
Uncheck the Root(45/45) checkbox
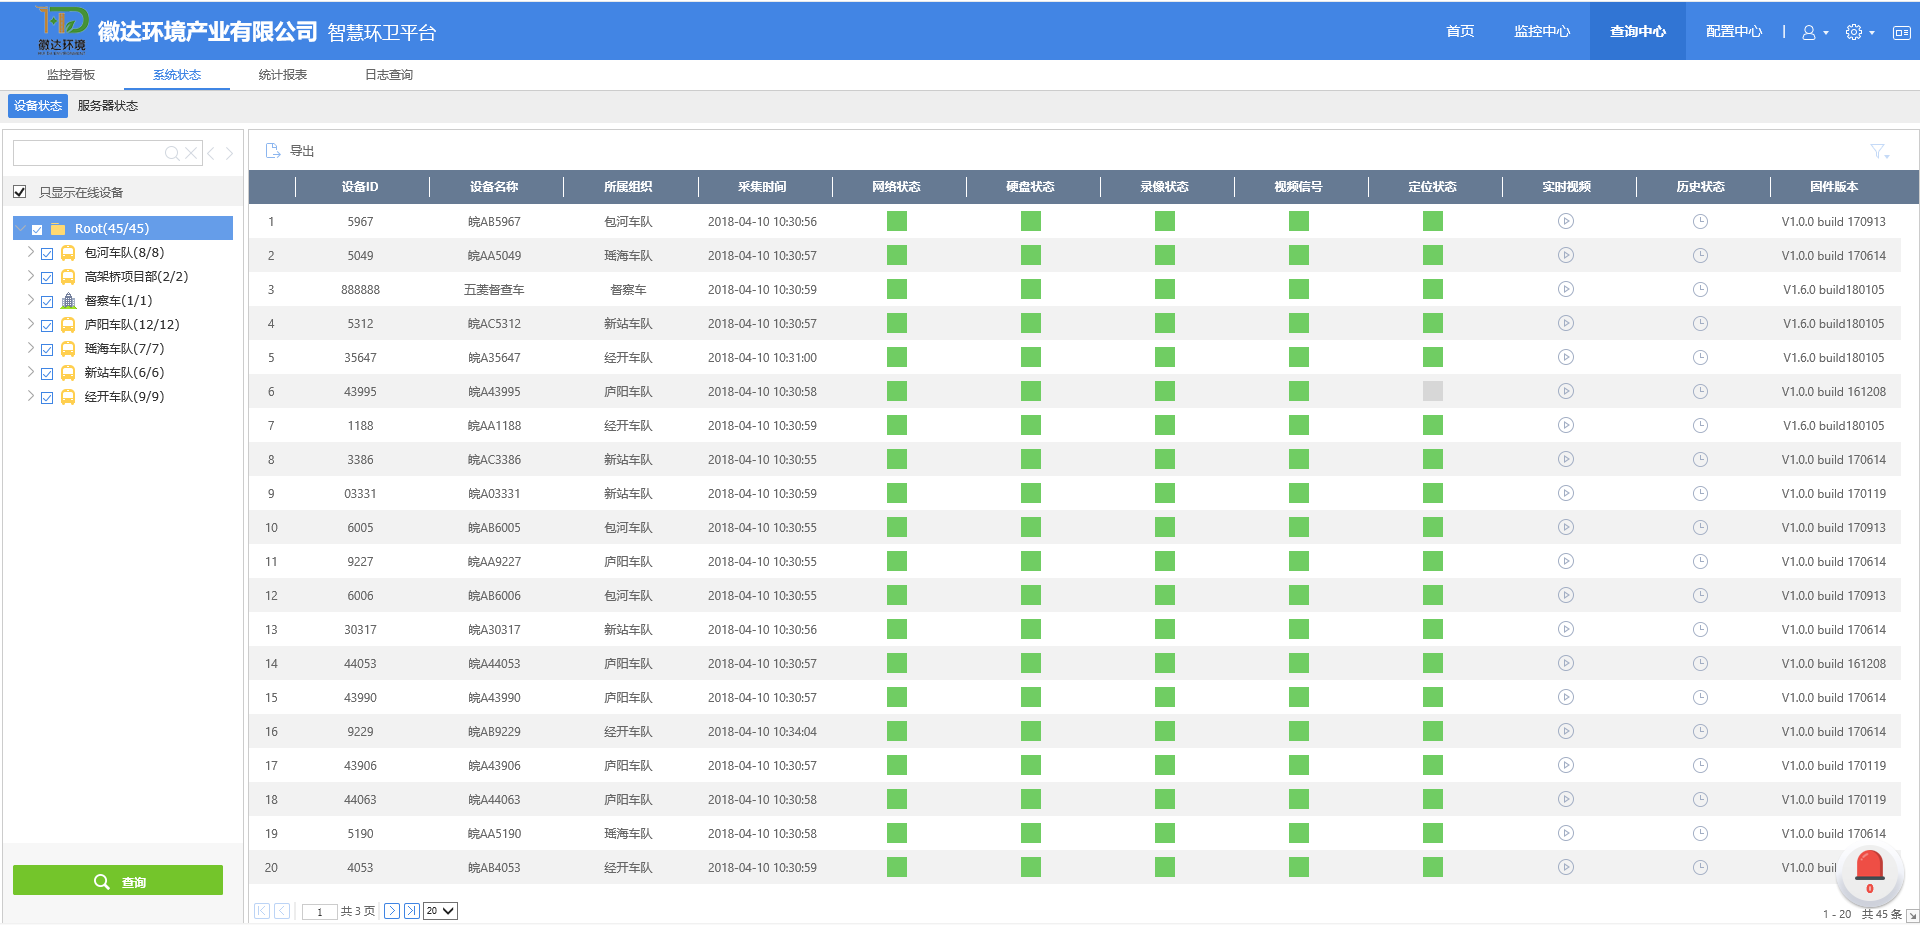[x=37, y=229]
